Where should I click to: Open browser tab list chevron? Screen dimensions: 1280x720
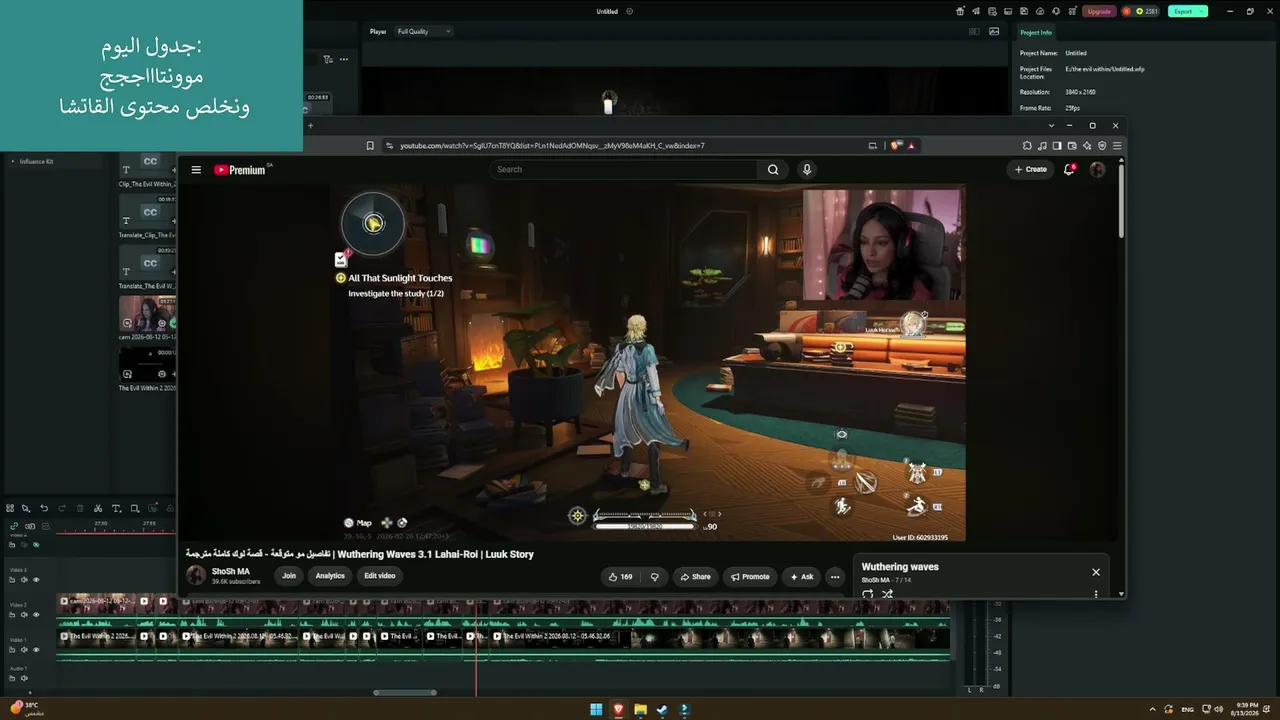pos(1051,126)
